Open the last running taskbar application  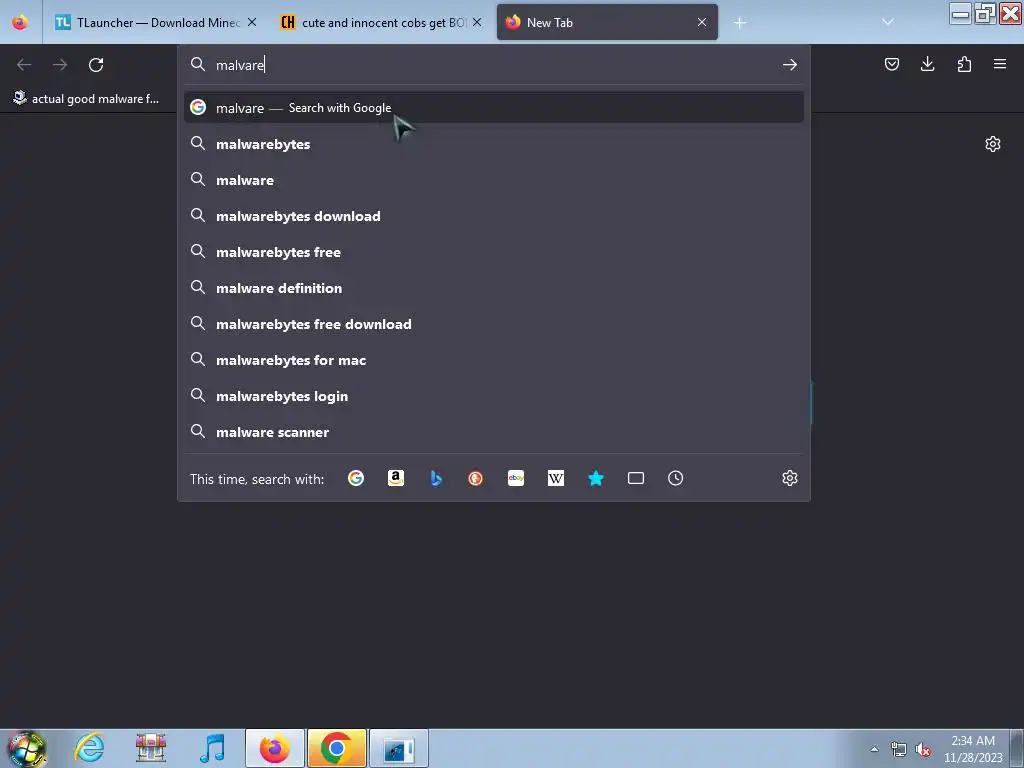pos(399,748)
